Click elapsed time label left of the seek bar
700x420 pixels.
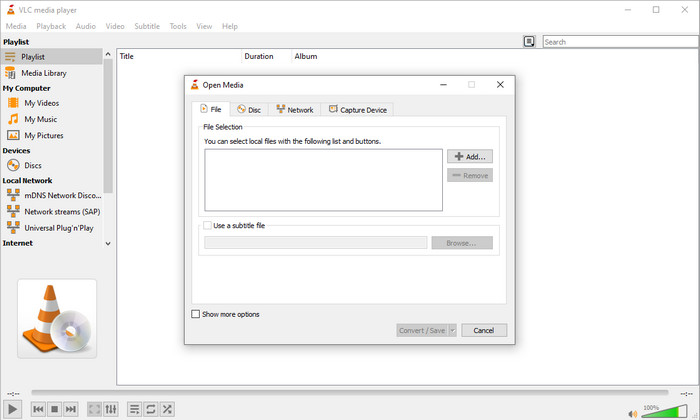point(13,394)
